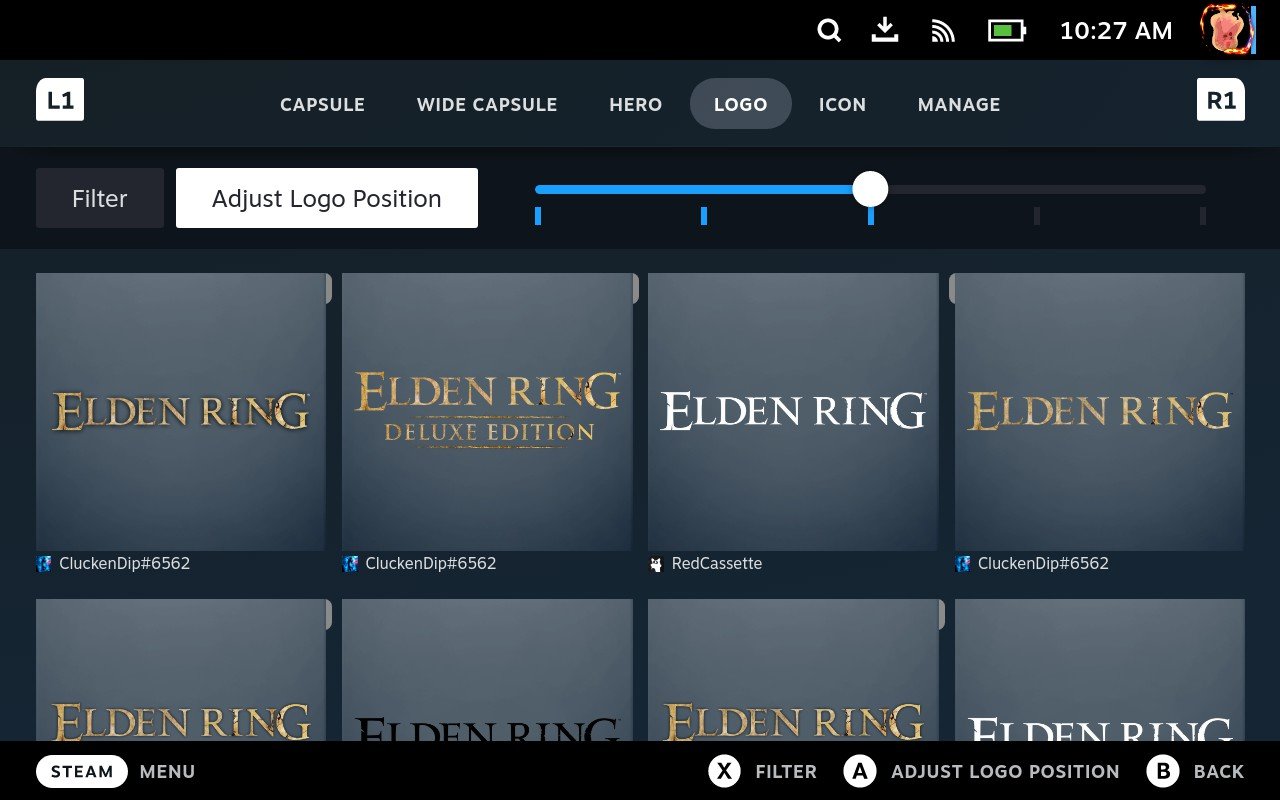Image resolution: width=1280 pixels, height=800 pixels.
Task: Switch to the Wide Capsule tab
Action: 487,104
